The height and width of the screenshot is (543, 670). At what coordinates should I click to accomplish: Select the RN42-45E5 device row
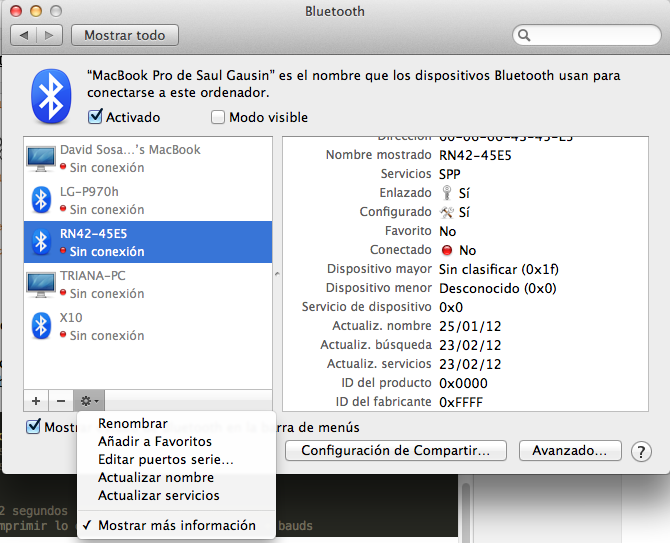point(148,242)
